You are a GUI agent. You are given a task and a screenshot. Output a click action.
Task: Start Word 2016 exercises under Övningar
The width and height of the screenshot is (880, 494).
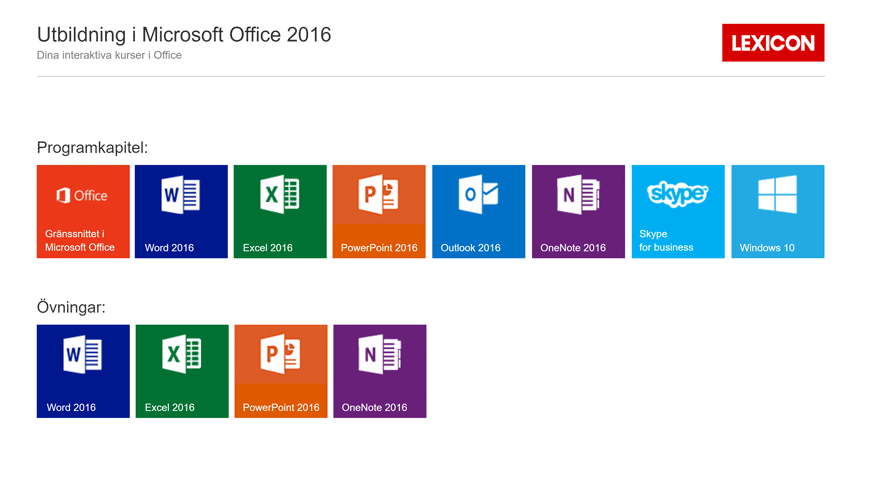pos(83,371)
